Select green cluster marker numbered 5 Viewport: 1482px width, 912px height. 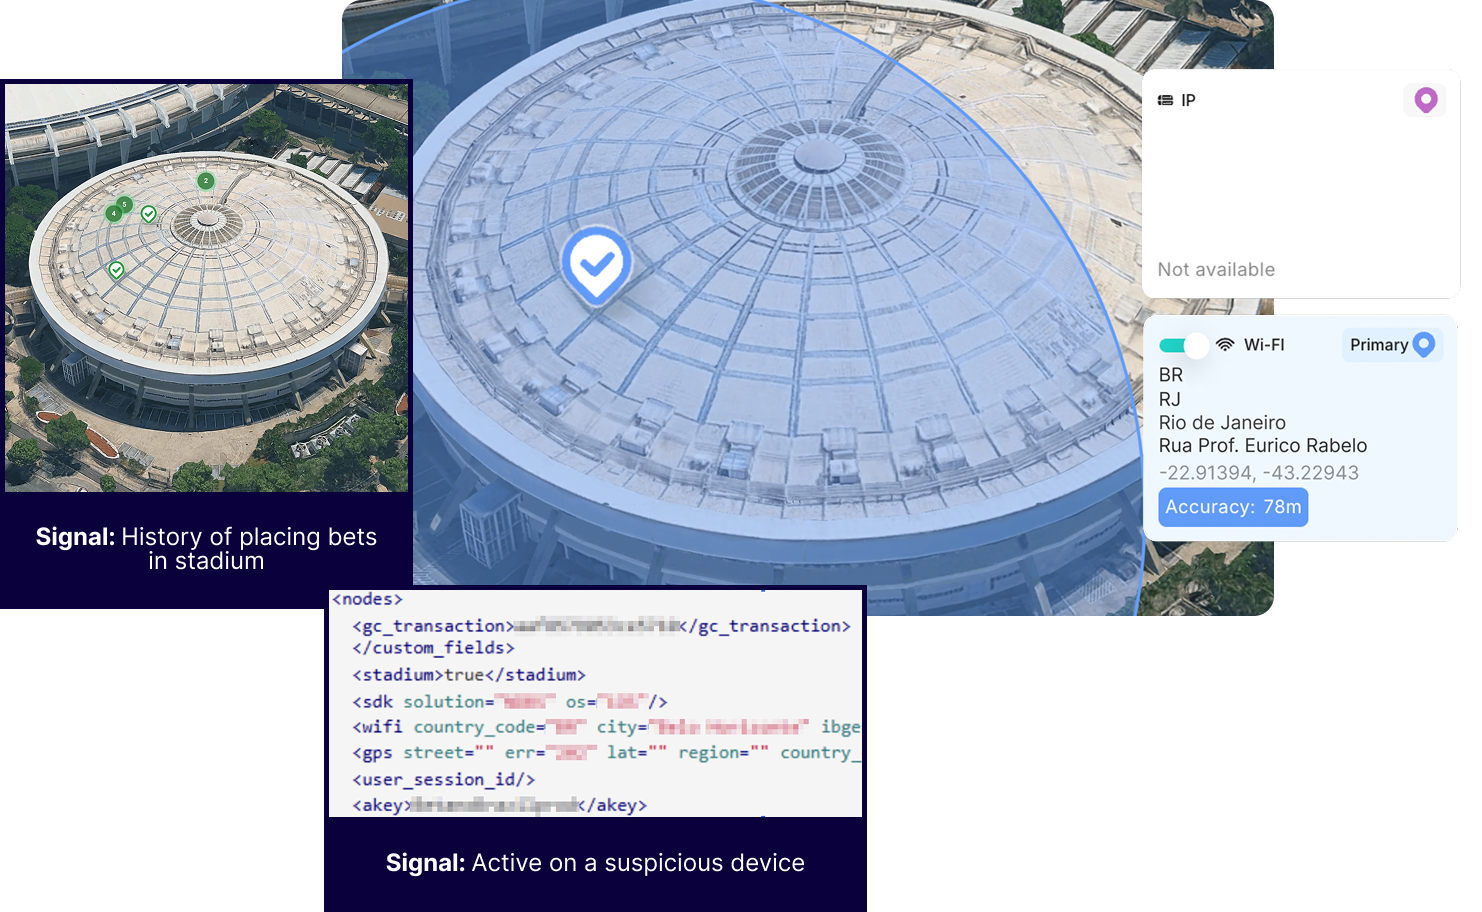tap(125, 204)
